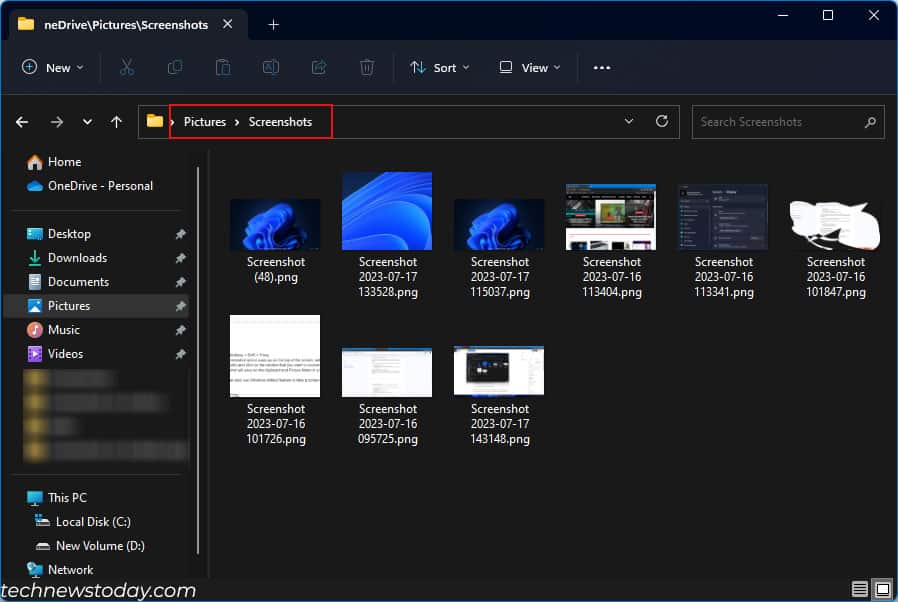Unpin Music using its pin icon
Image resolution: width=898 pixels, height=602 pixels.
[x=180, y=330]
